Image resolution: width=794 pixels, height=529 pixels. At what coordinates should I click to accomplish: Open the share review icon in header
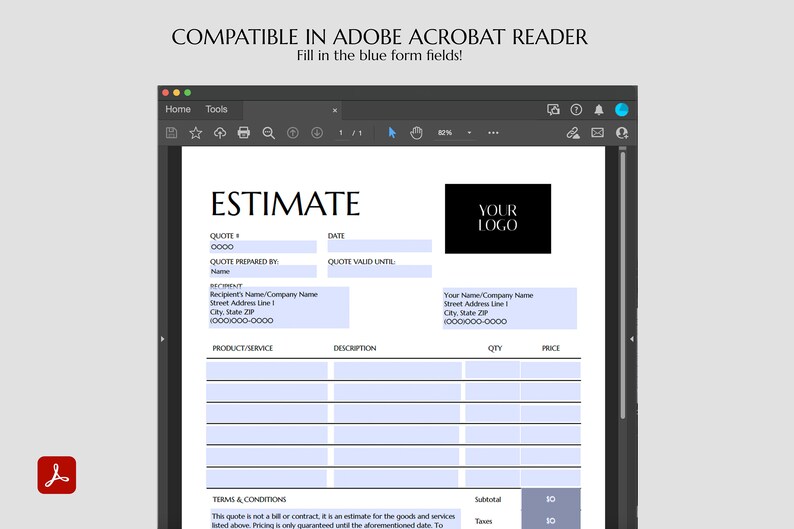[553, 109]
